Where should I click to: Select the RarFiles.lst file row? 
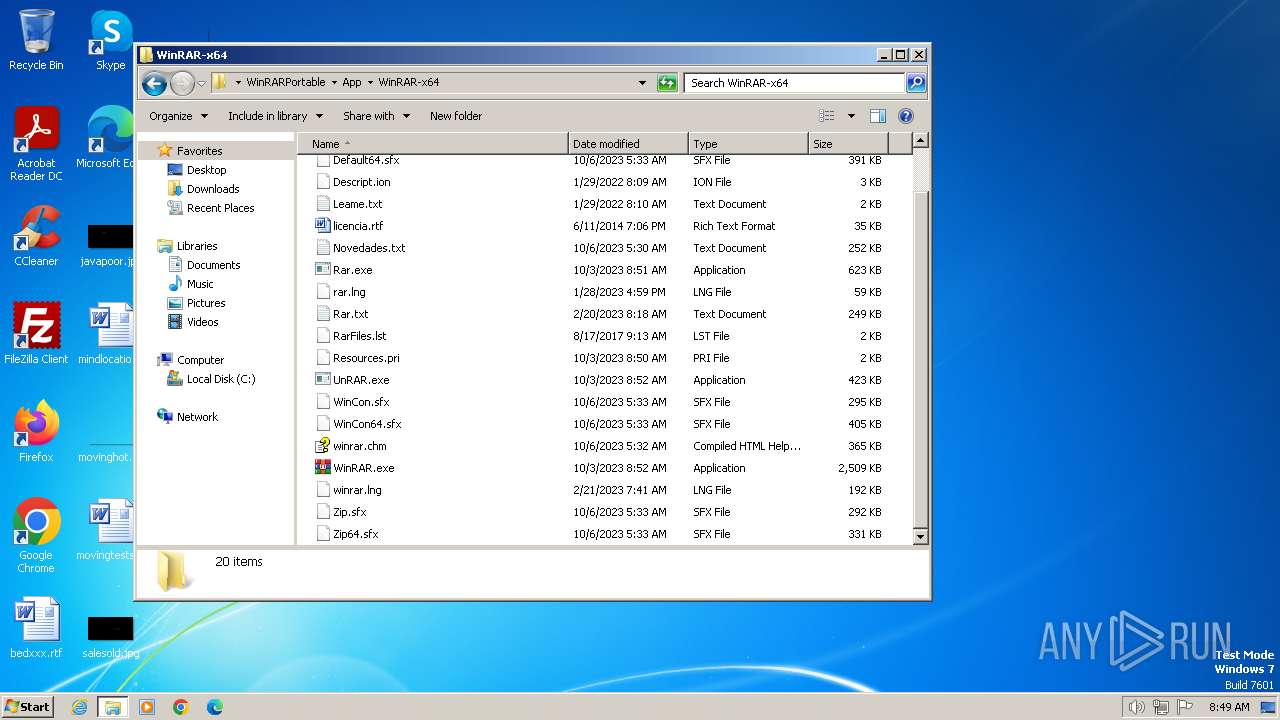click(x=605, y=336)
